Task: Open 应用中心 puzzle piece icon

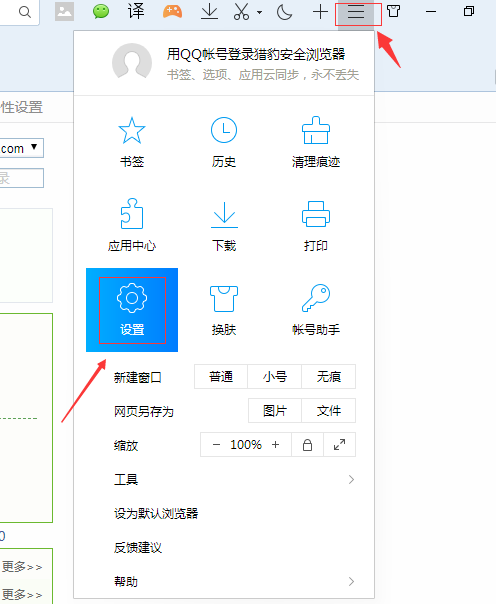Action: (132, 214)
